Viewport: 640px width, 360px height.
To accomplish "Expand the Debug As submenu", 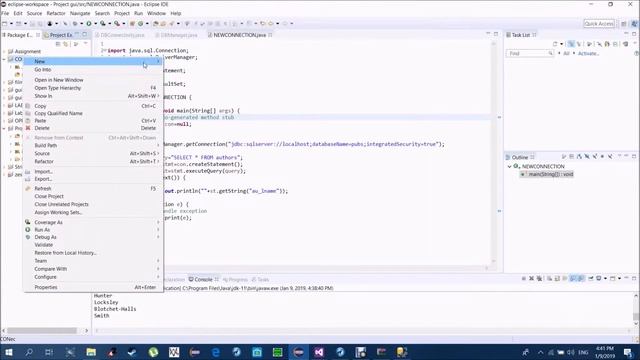I will pos(93,237).
